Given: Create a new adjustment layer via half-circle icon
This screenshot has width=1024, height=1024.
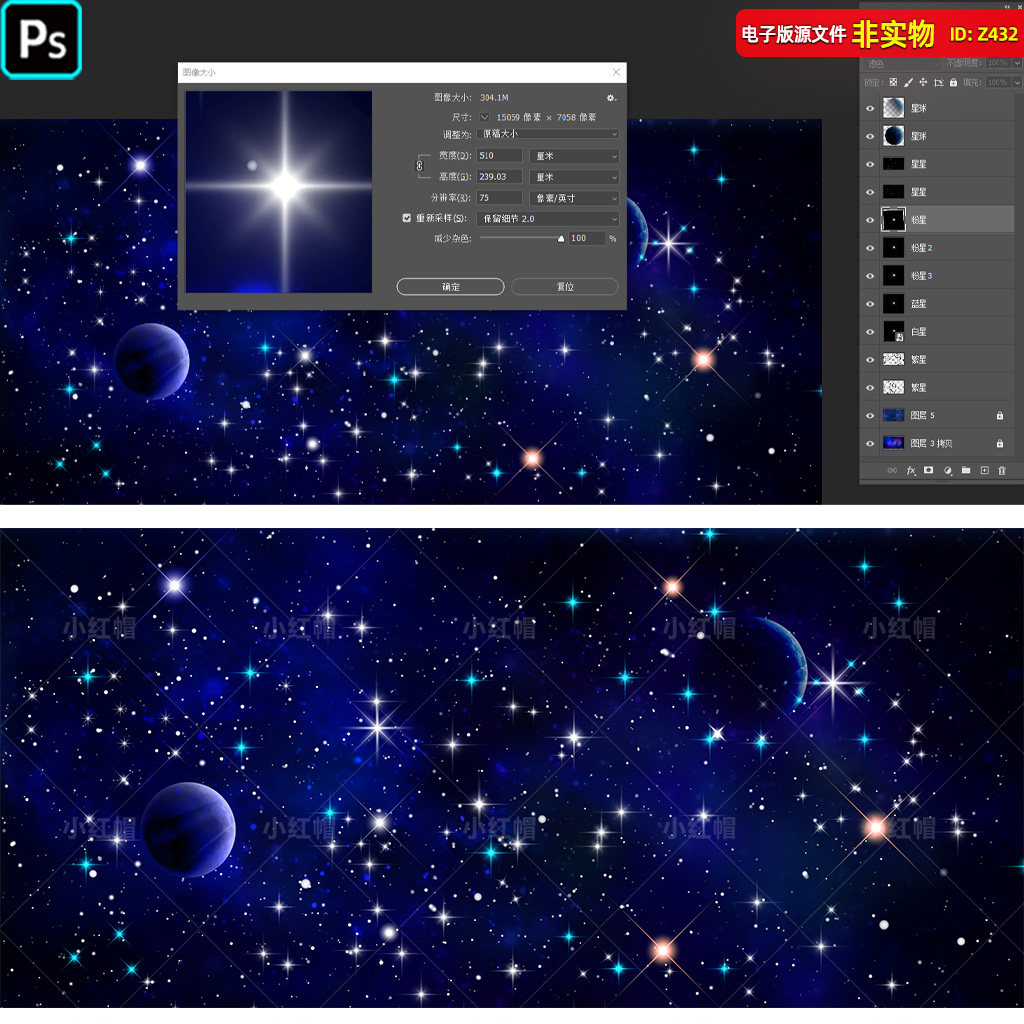Looking at the screenshot, I should (x=948, y=470).
